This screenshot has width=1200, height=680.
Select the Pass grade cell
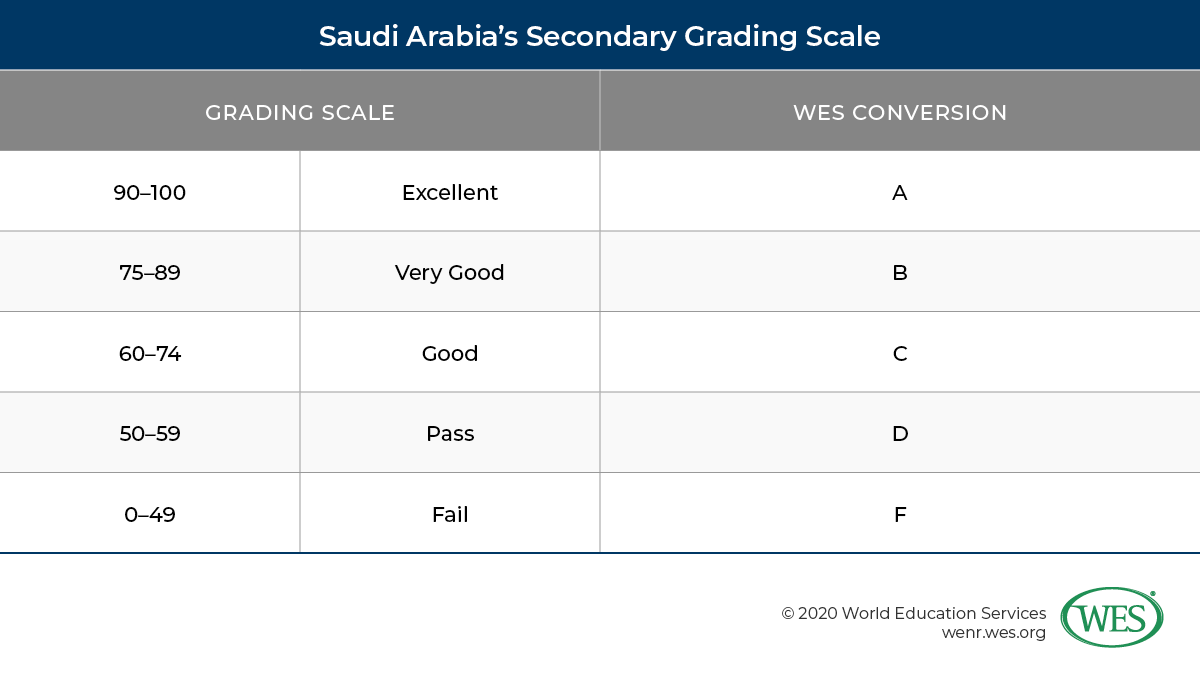[x=450, y=434]
